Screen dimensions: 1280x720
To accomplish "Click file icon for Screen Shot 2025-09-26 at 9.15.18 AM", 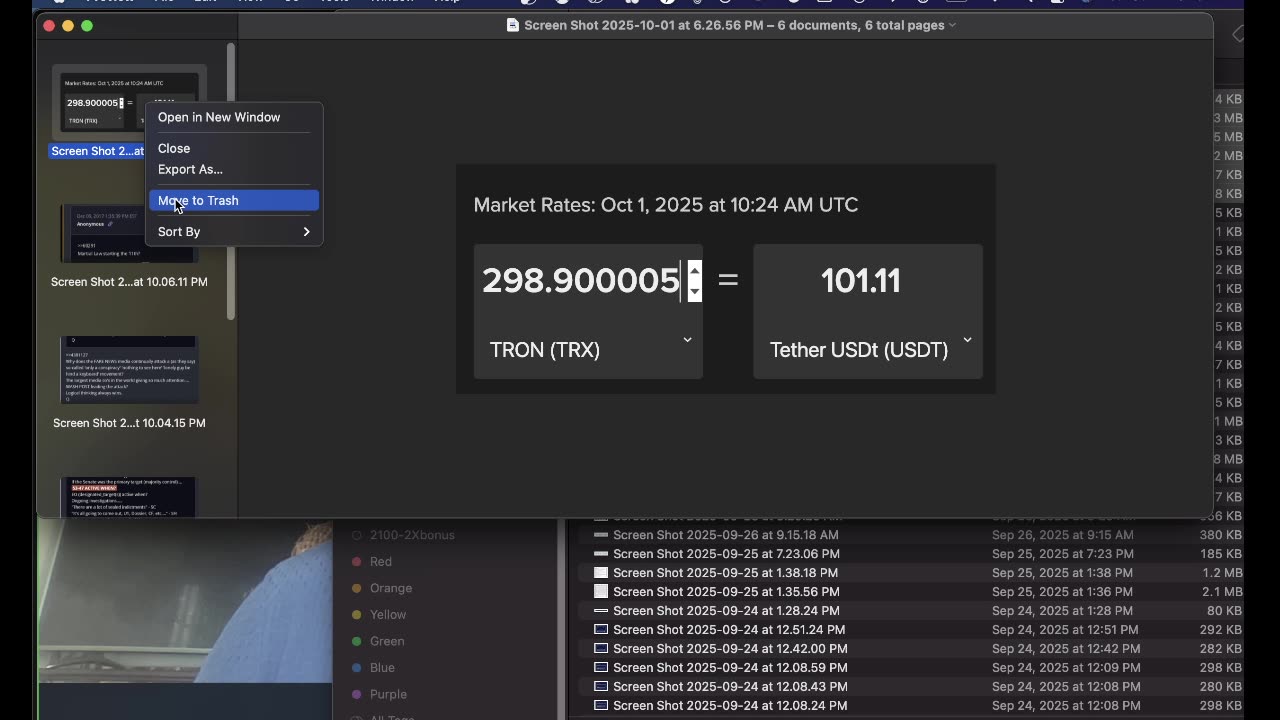I will tap(601, 535).
